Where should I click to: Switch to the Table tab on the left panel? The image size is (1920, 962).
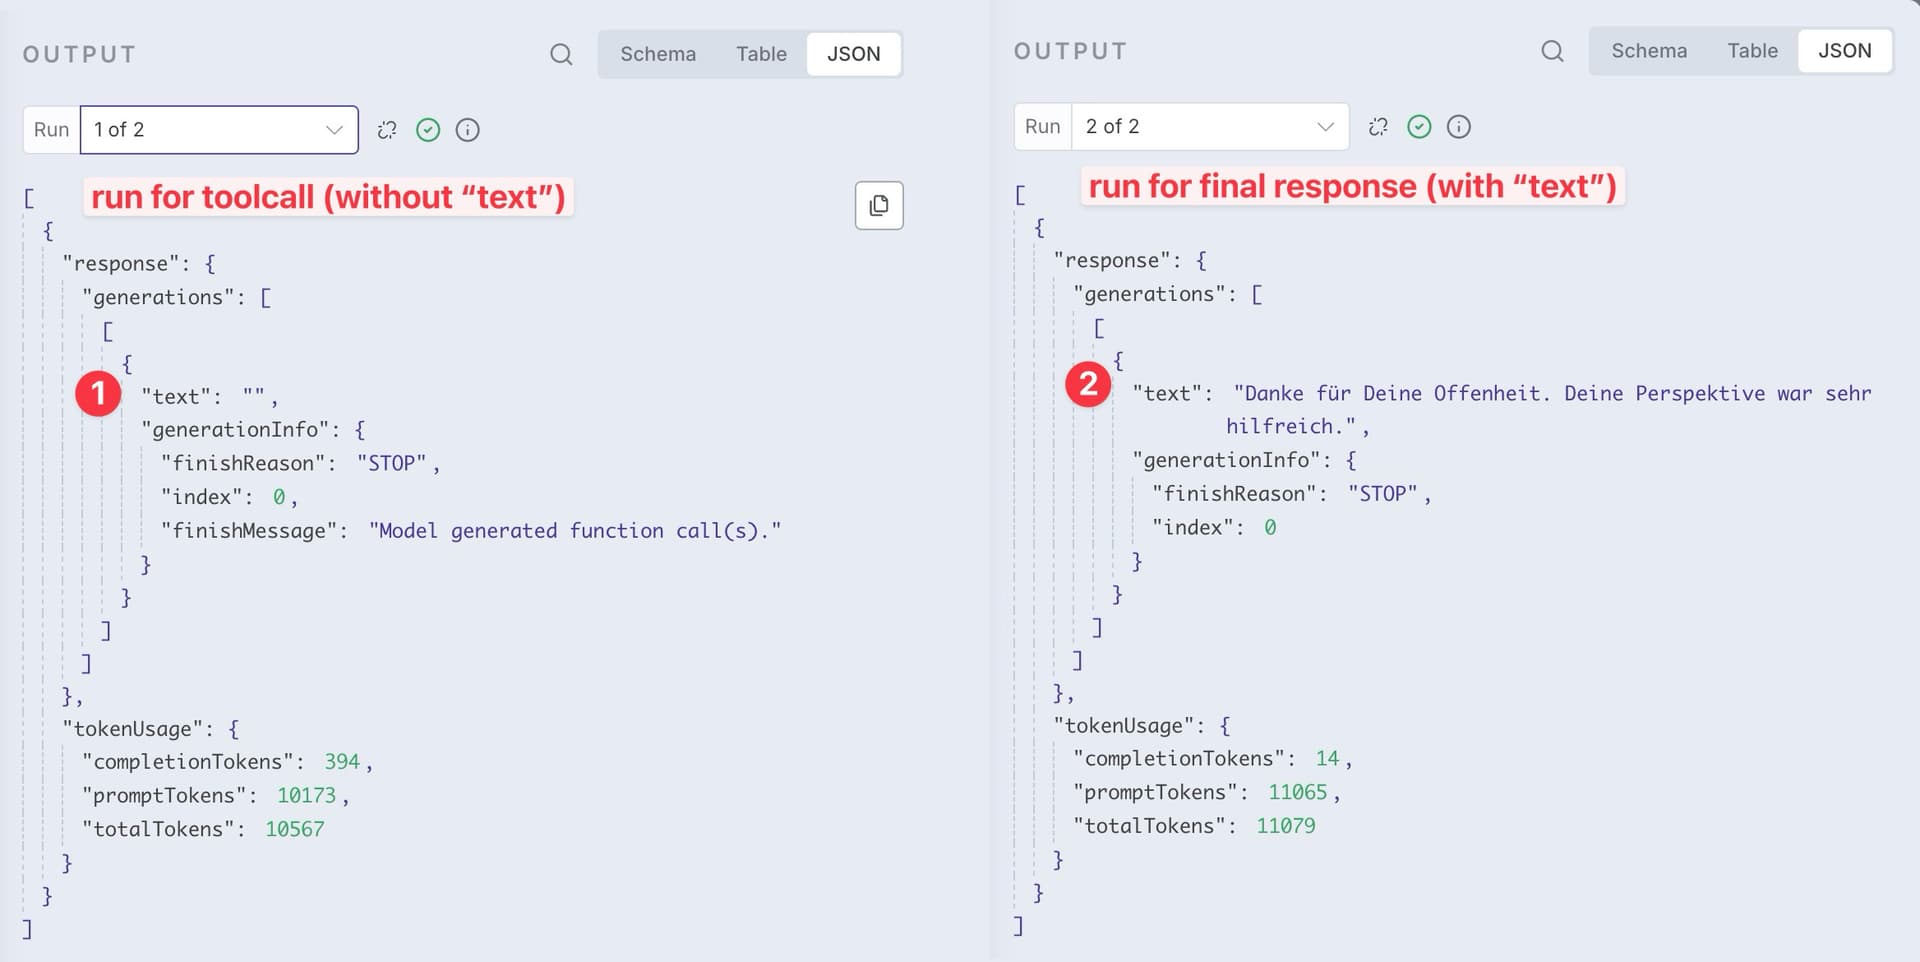tap(761, 54)
